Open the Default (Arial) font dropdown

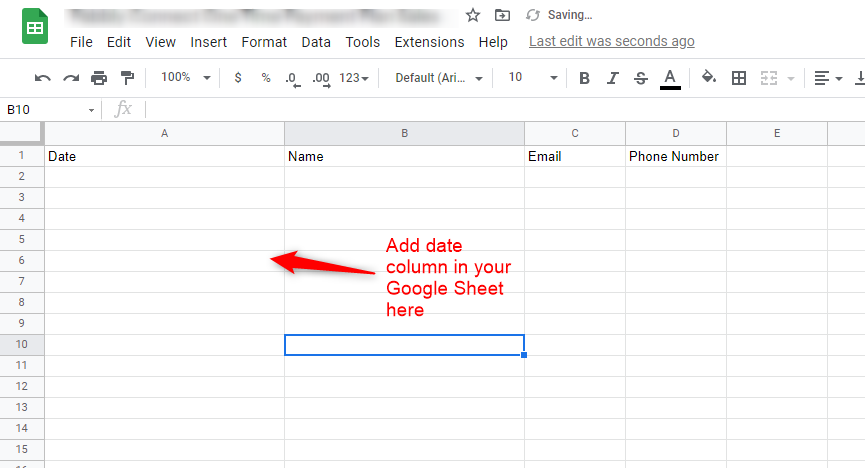click(439, 78)
